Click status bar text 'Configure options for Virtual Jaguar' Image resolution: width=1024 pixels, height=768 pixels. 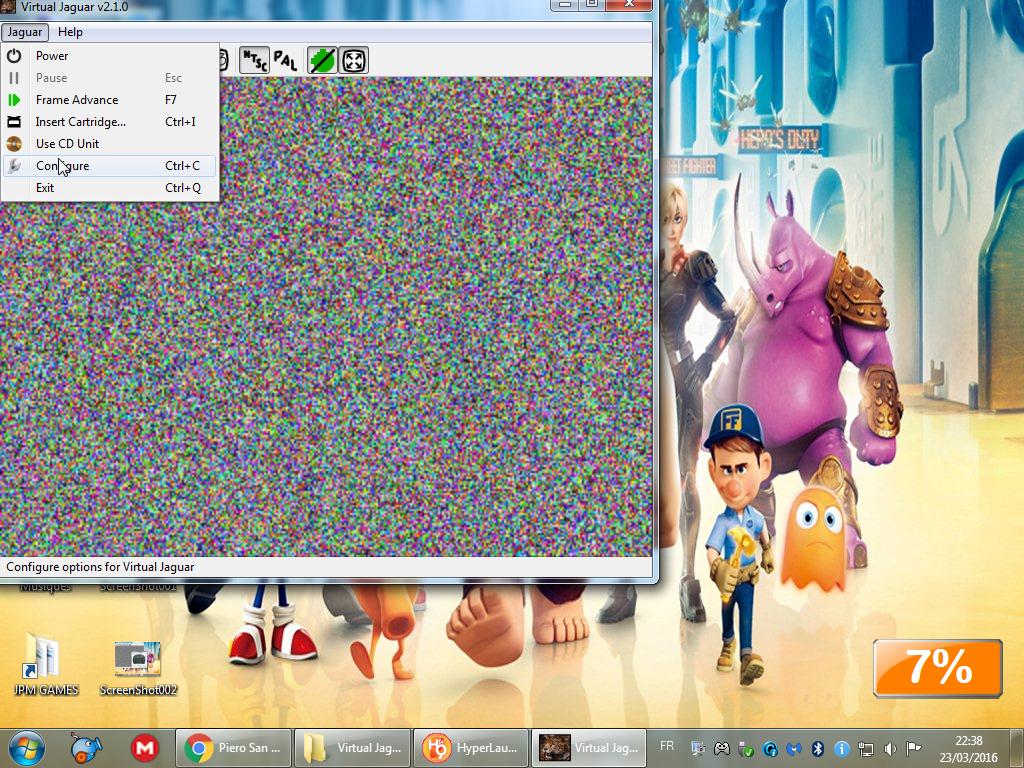[100, 567]
